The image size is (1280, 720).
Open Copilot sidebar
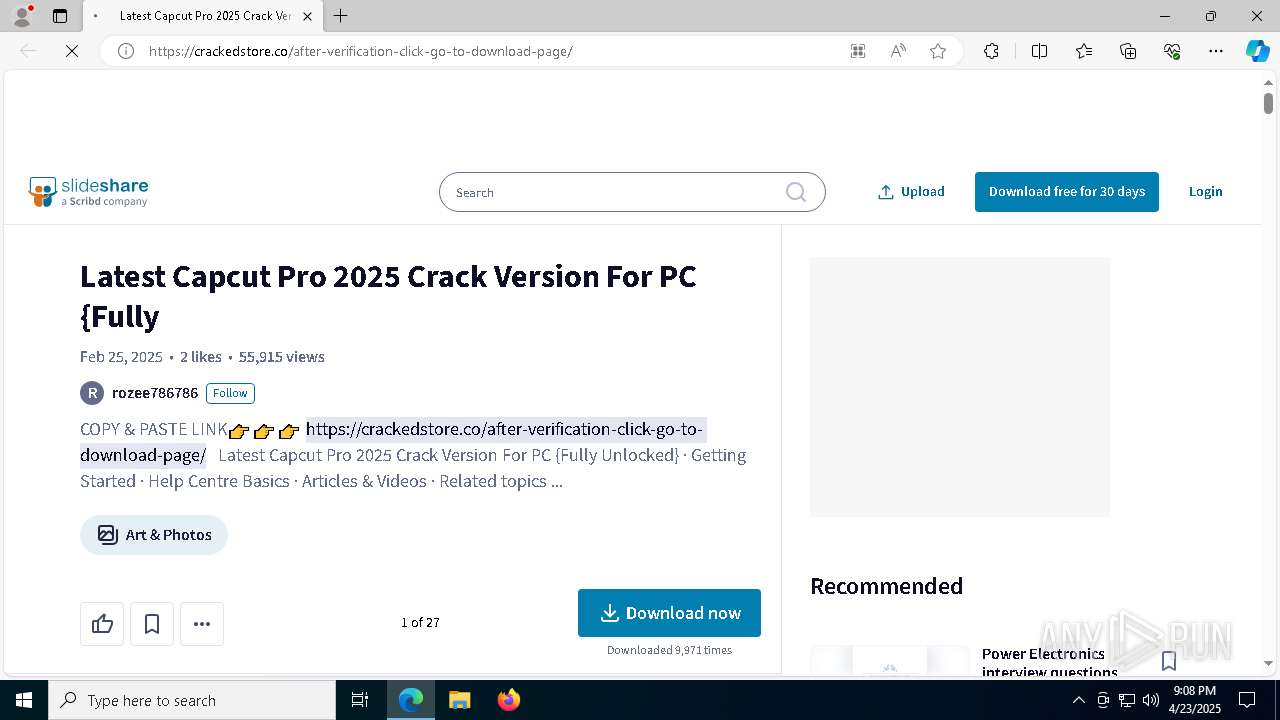pos(1257,51)
